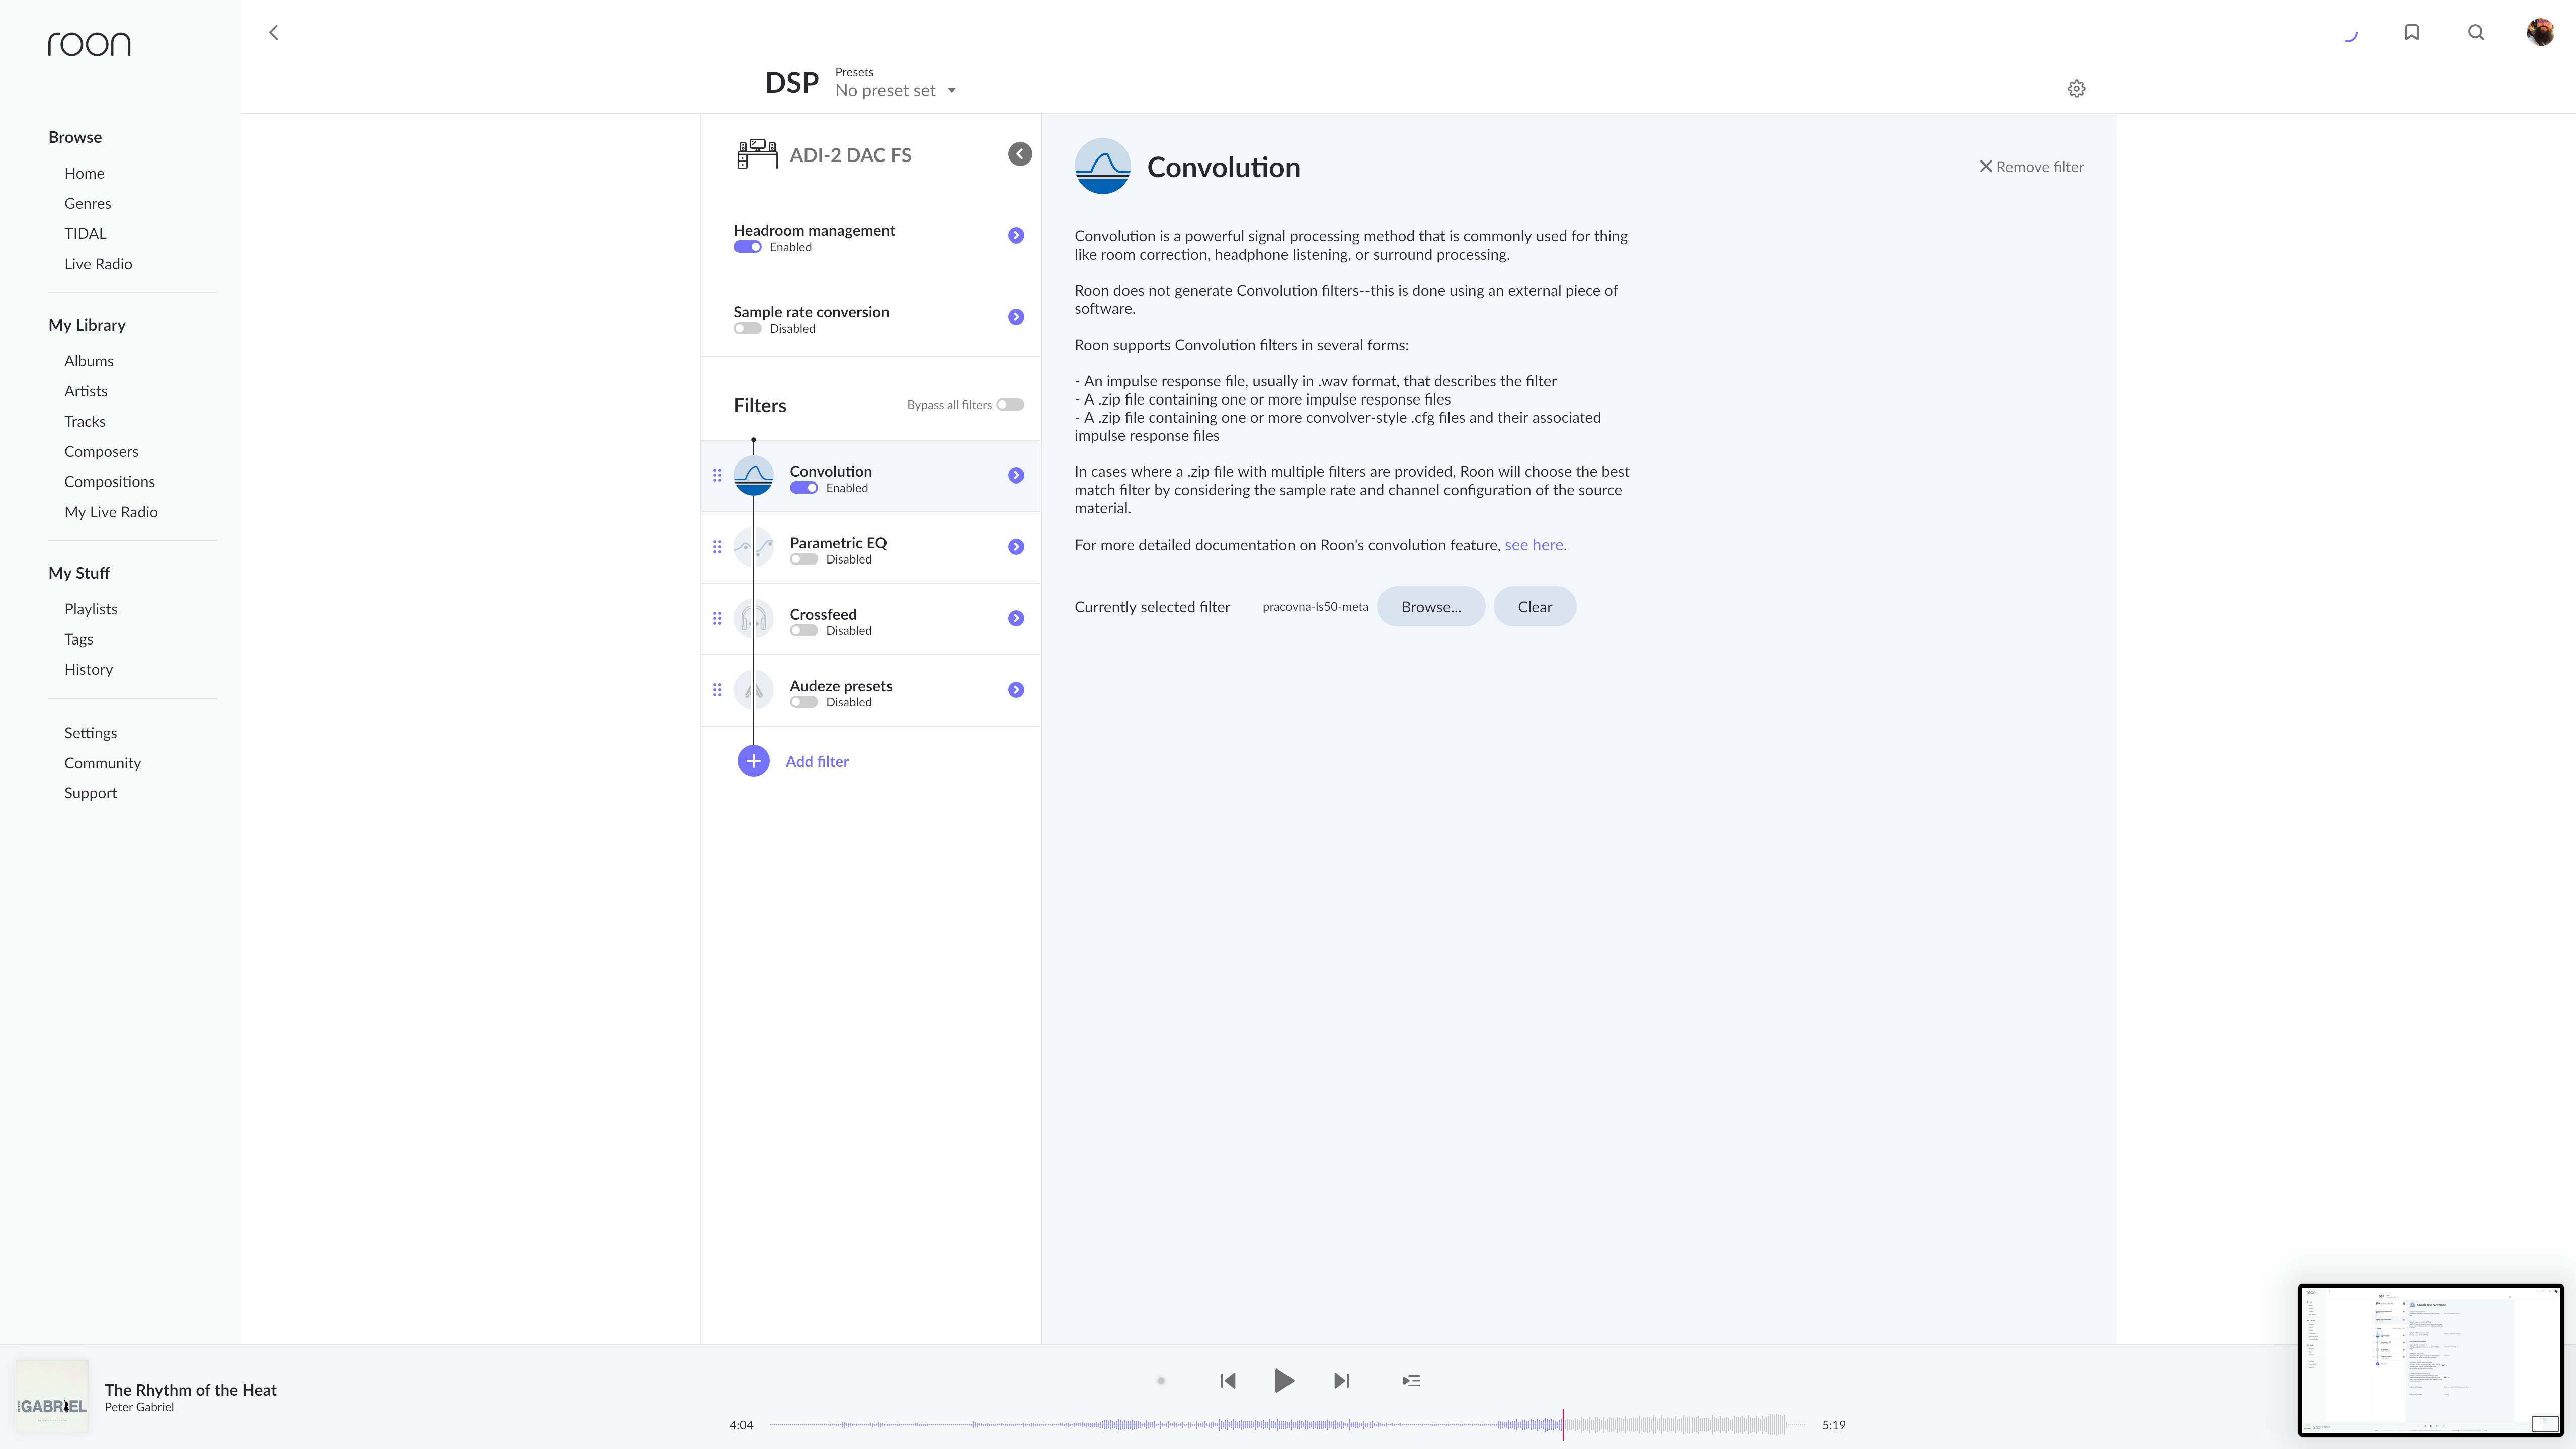Open Artists in My Library
This screenshot has height=1449, width=2576.
(86, 391)
